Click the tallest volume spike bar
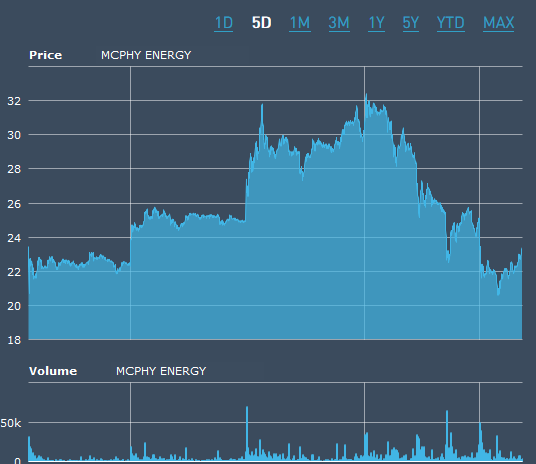536x464 pixels. pos(247,434)
